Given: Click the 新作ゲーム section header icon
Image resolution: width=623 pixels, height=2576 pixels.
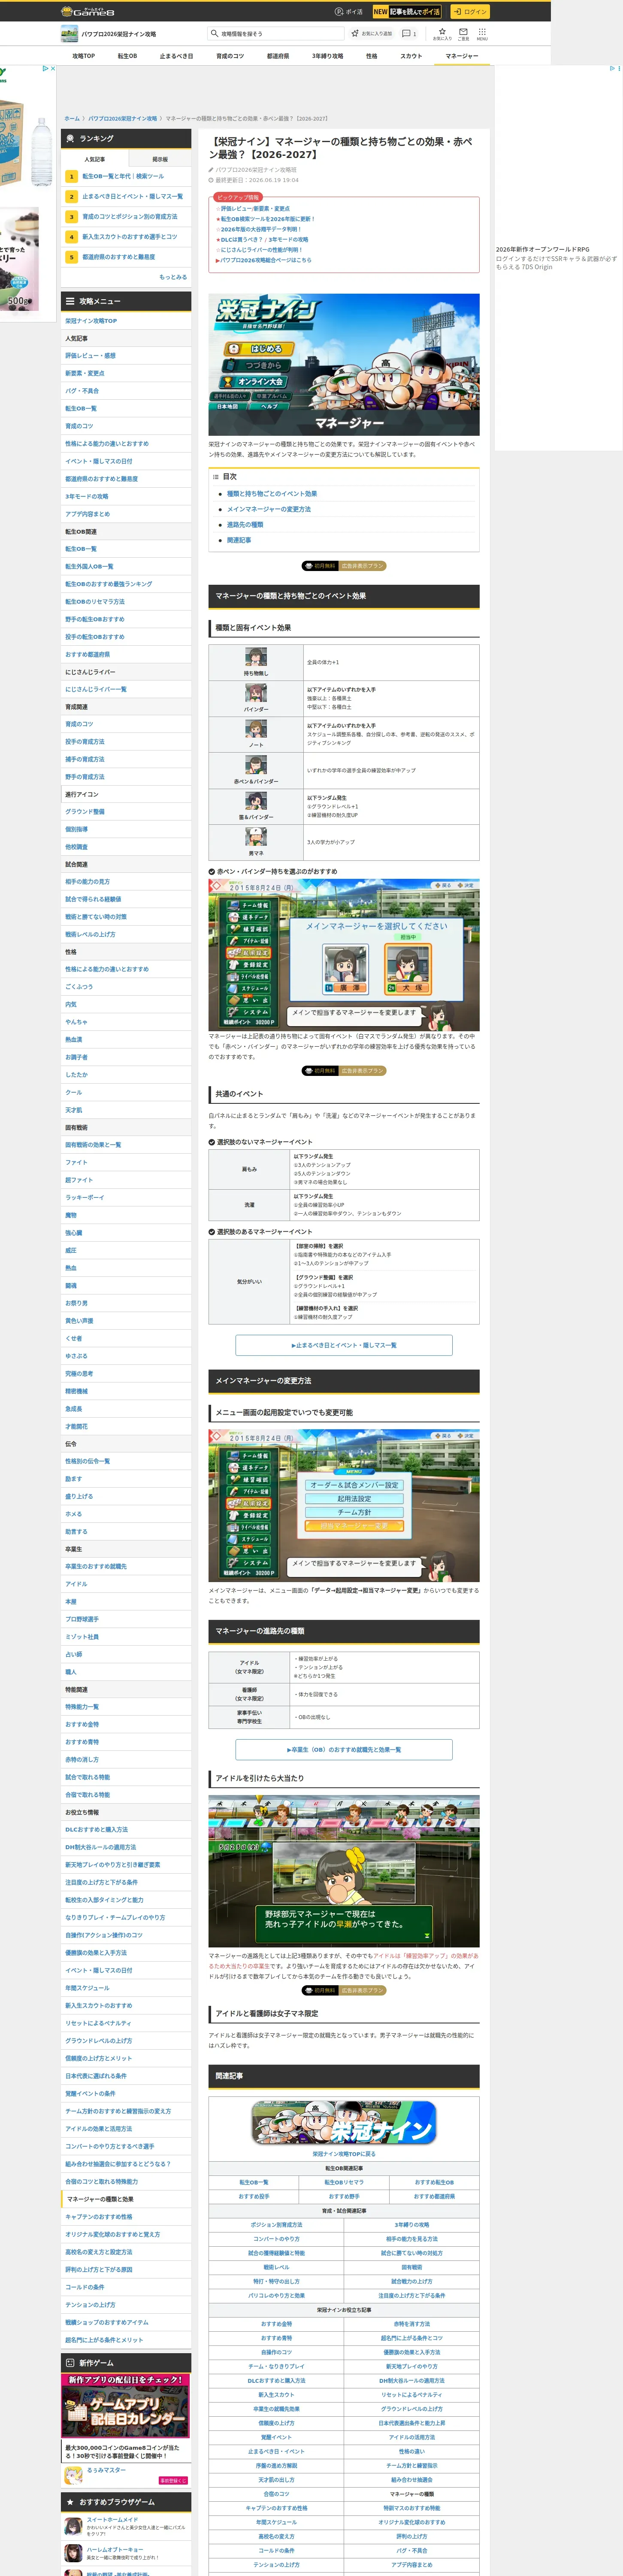Looking at the screenshot, I should coord(69,2363).
